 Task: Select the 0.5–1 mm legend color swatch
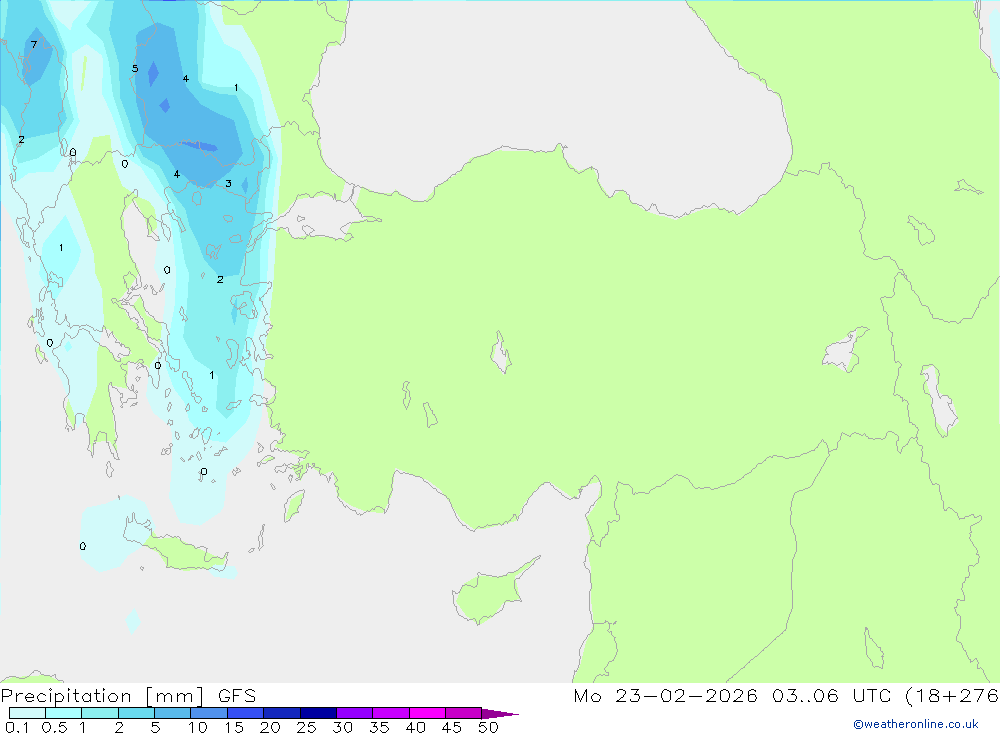[x=63, y=713]
